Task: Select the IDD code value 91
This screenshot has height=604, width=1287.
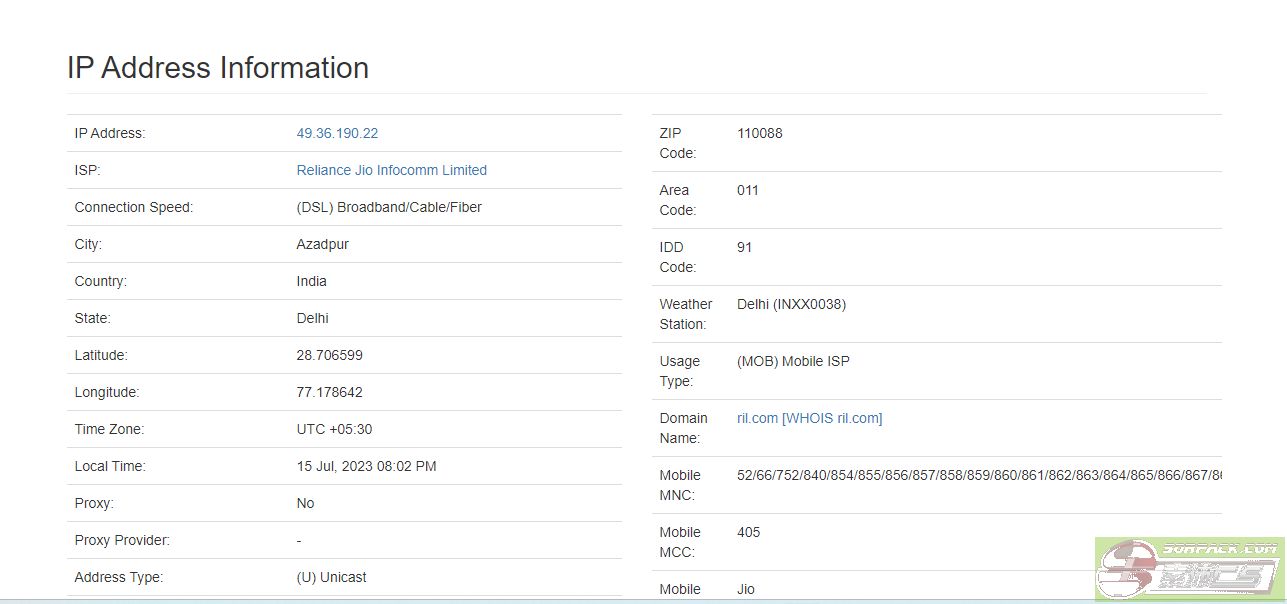Action: (x=745, y=247)
